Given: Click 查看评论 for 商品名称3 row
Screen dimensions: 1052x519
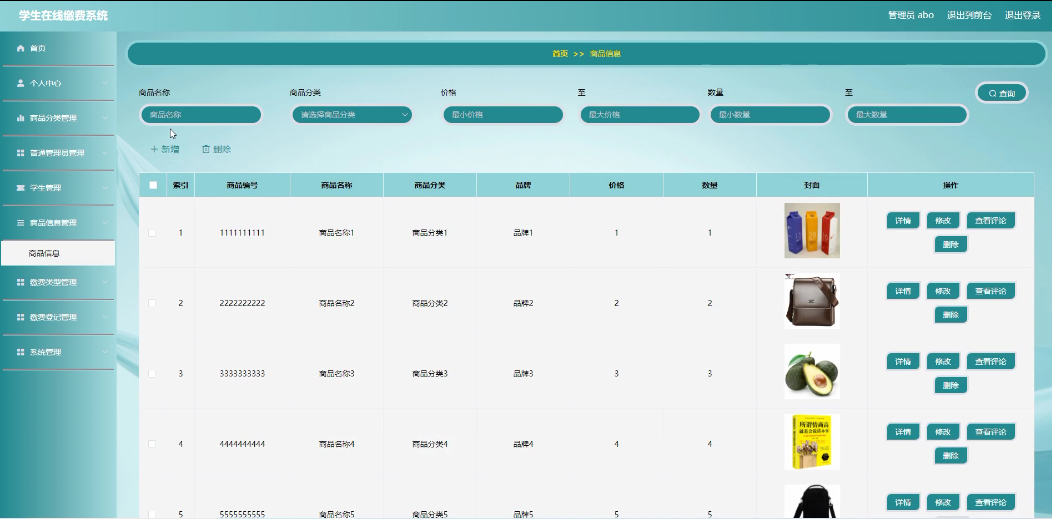Looking at the screenshot, I should click(x=990, y=361).
